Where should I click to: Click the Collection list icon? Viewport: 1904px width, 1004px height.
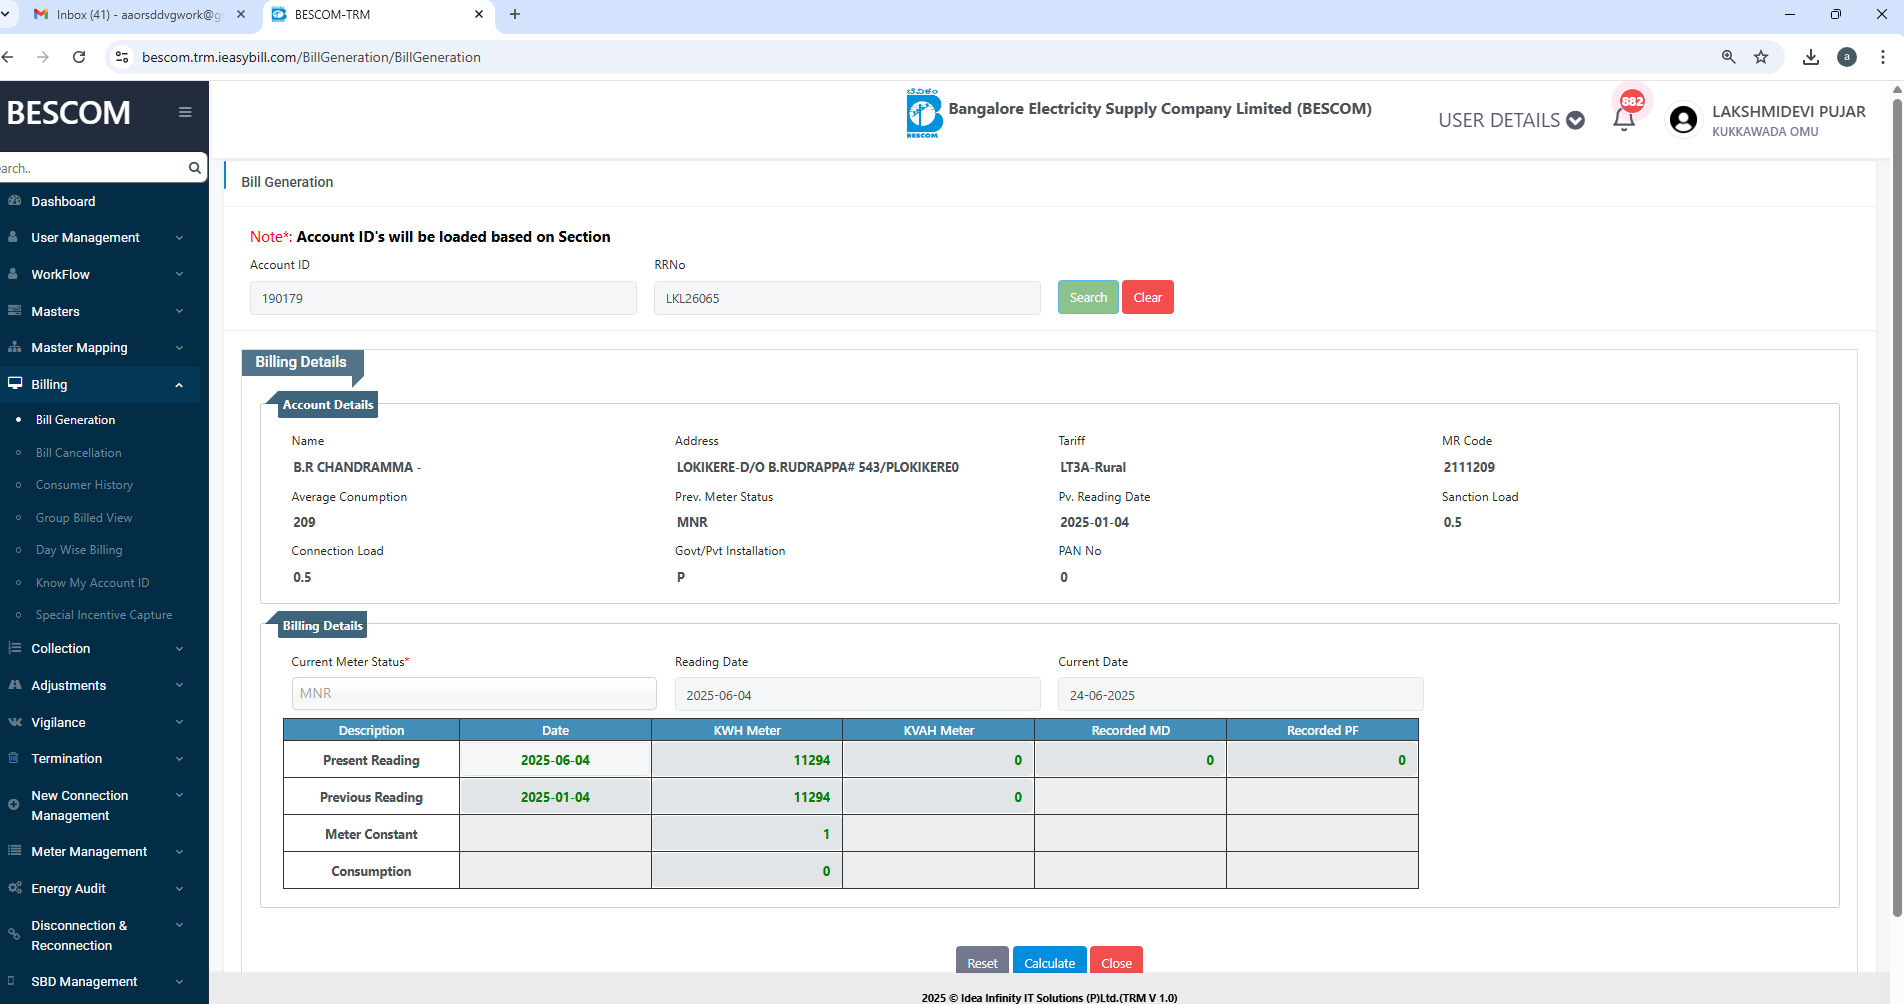click(14, 648)
